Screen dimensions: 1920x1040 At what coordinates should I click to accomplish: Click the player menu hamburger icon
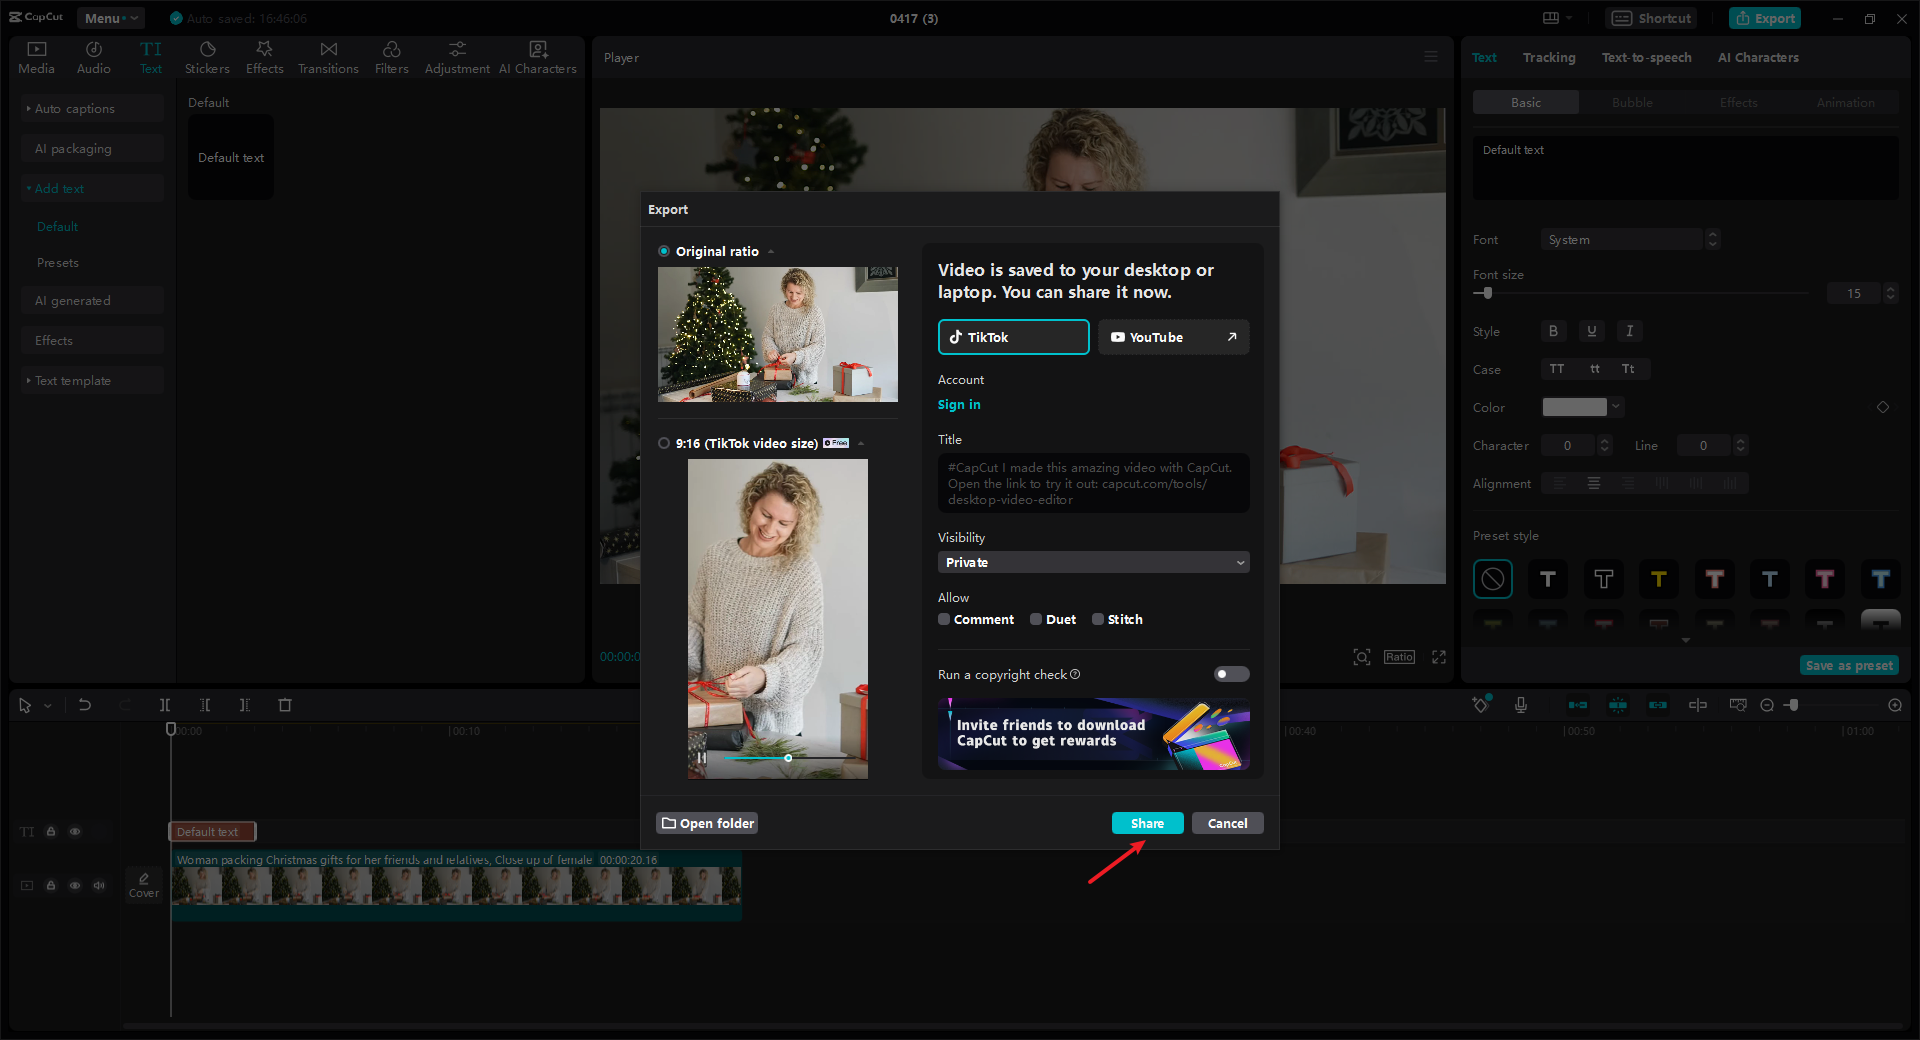[x=1431, y=57]
